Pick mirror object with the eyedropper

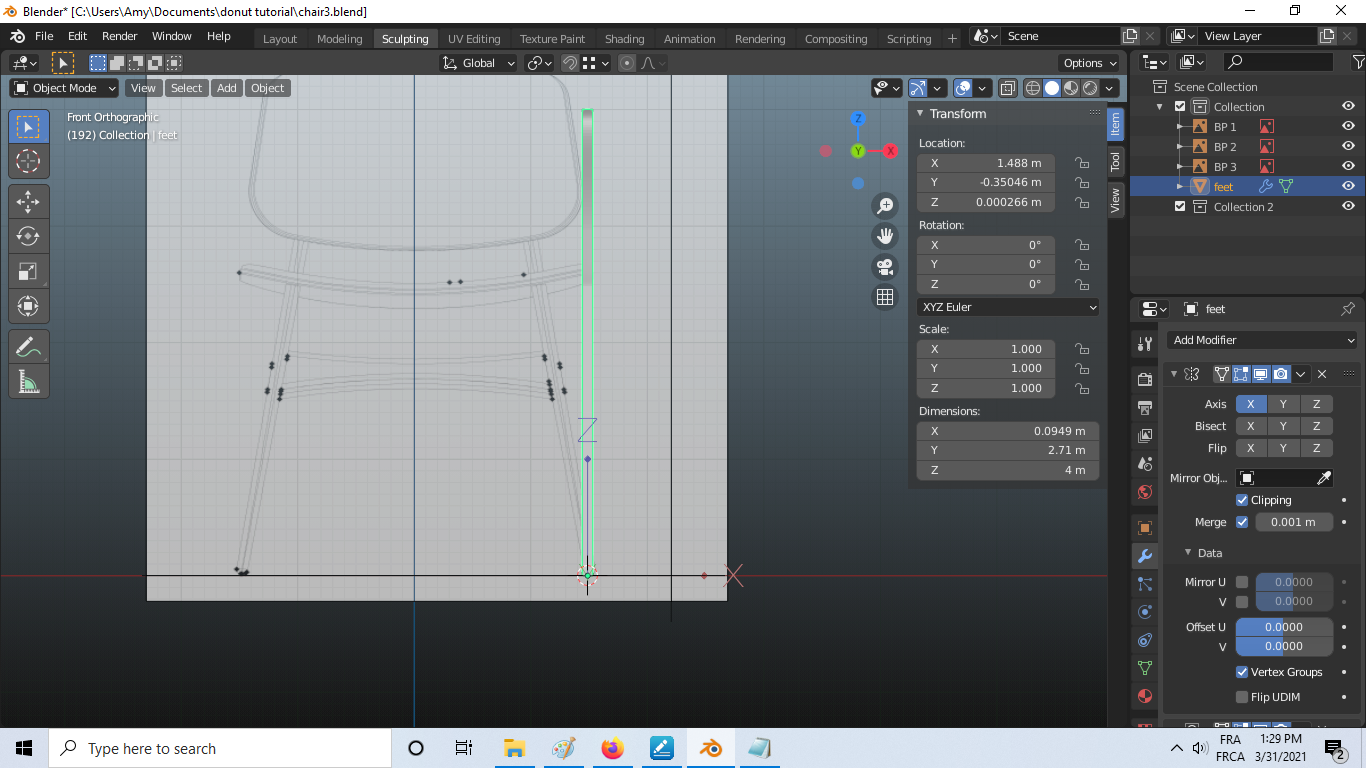pos(1324,478)
